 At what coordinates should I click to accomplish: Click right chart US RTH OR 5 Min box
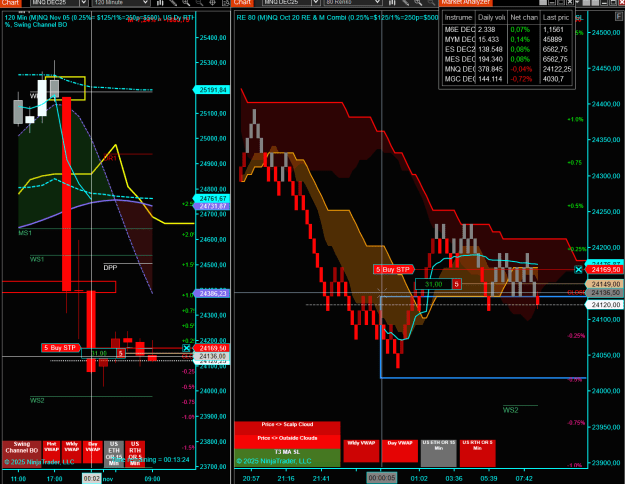click(x=477, y=453)
